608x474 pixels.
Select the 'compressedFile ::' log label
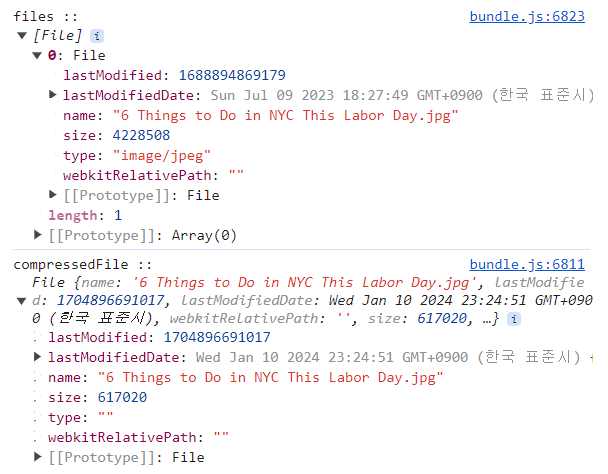tap(83, 265)
